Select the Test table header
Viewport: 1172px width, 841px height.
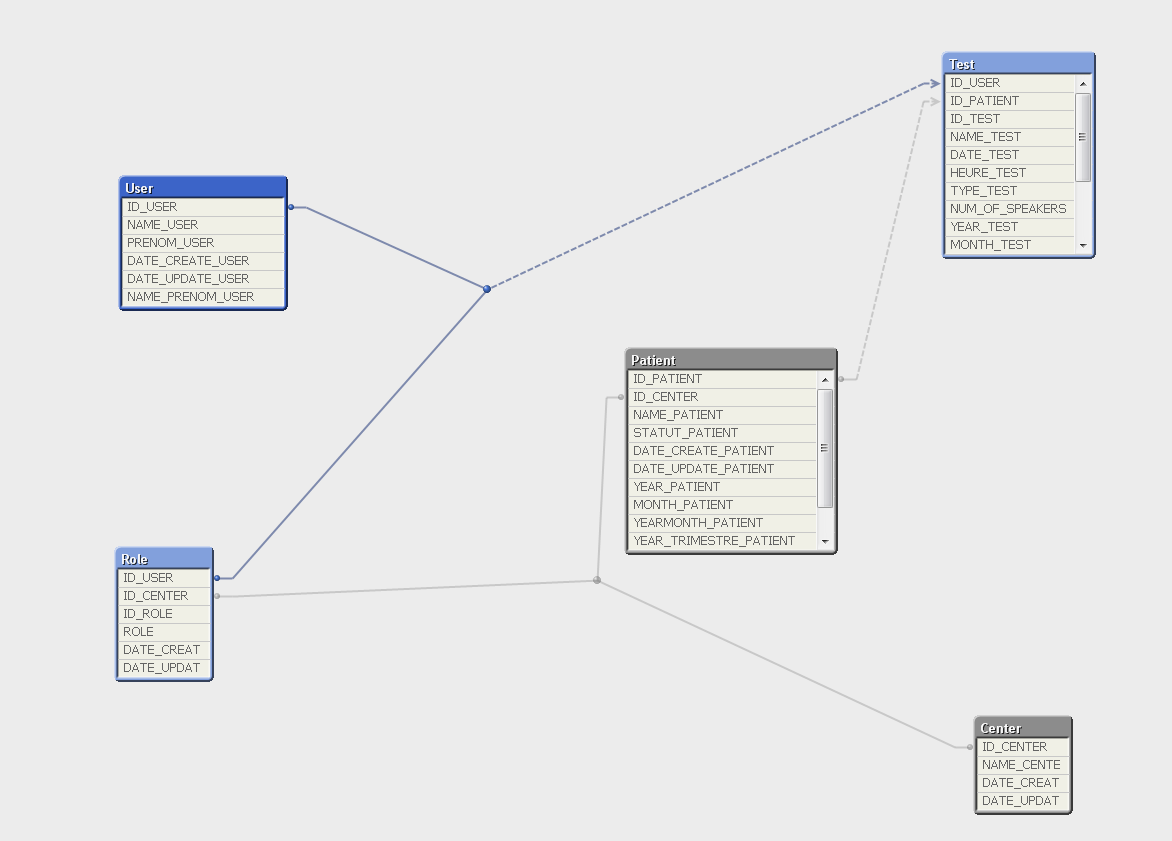1019,64
